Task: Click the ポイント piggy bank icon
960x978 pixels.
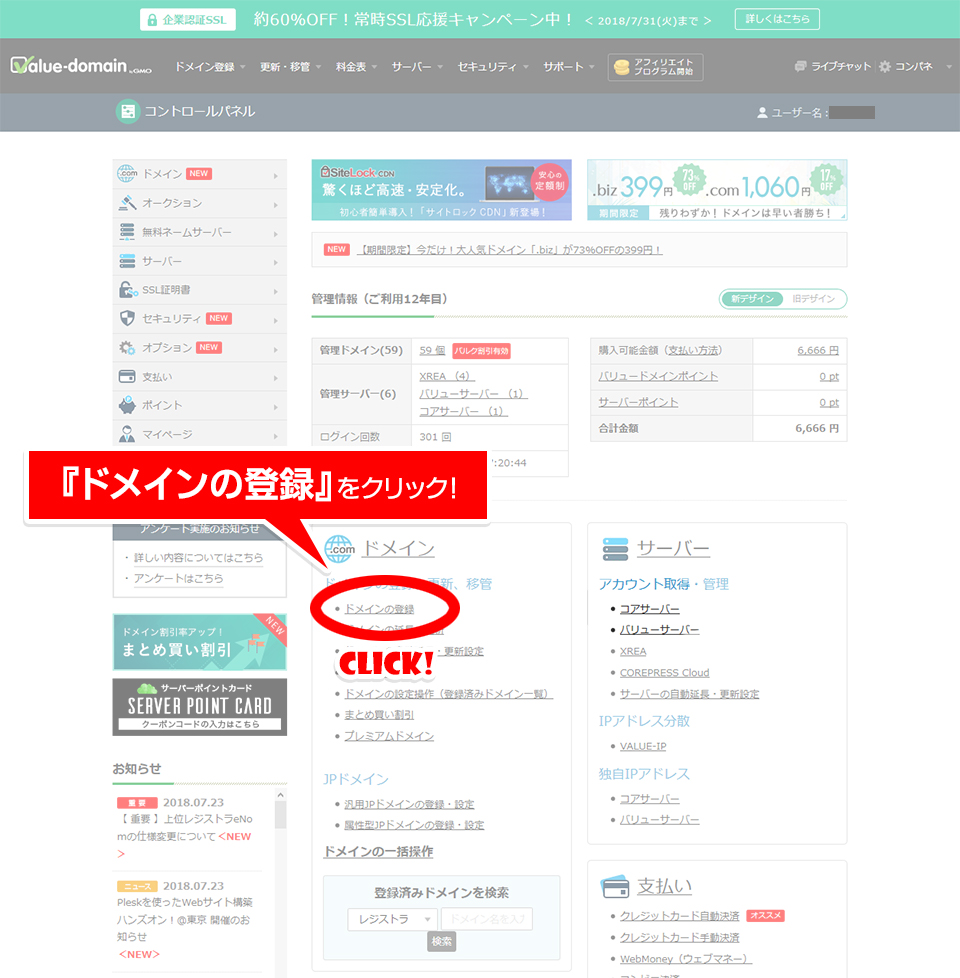Action: click(x=127, y=405)
